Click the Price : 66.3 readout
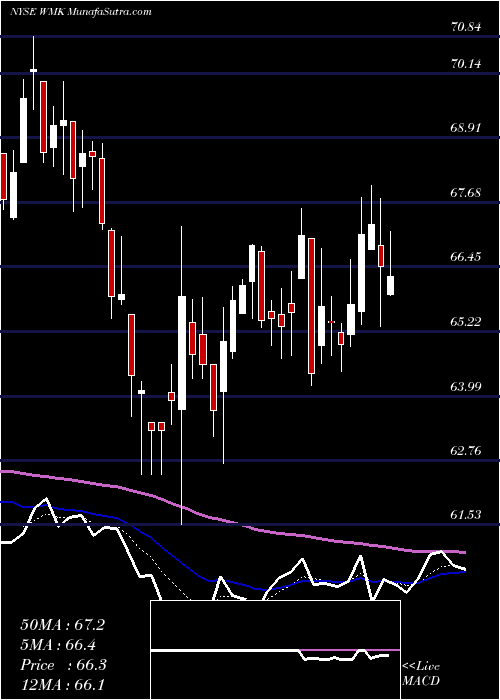Screen dimensions: 500x700 click(x=62, y=665)
